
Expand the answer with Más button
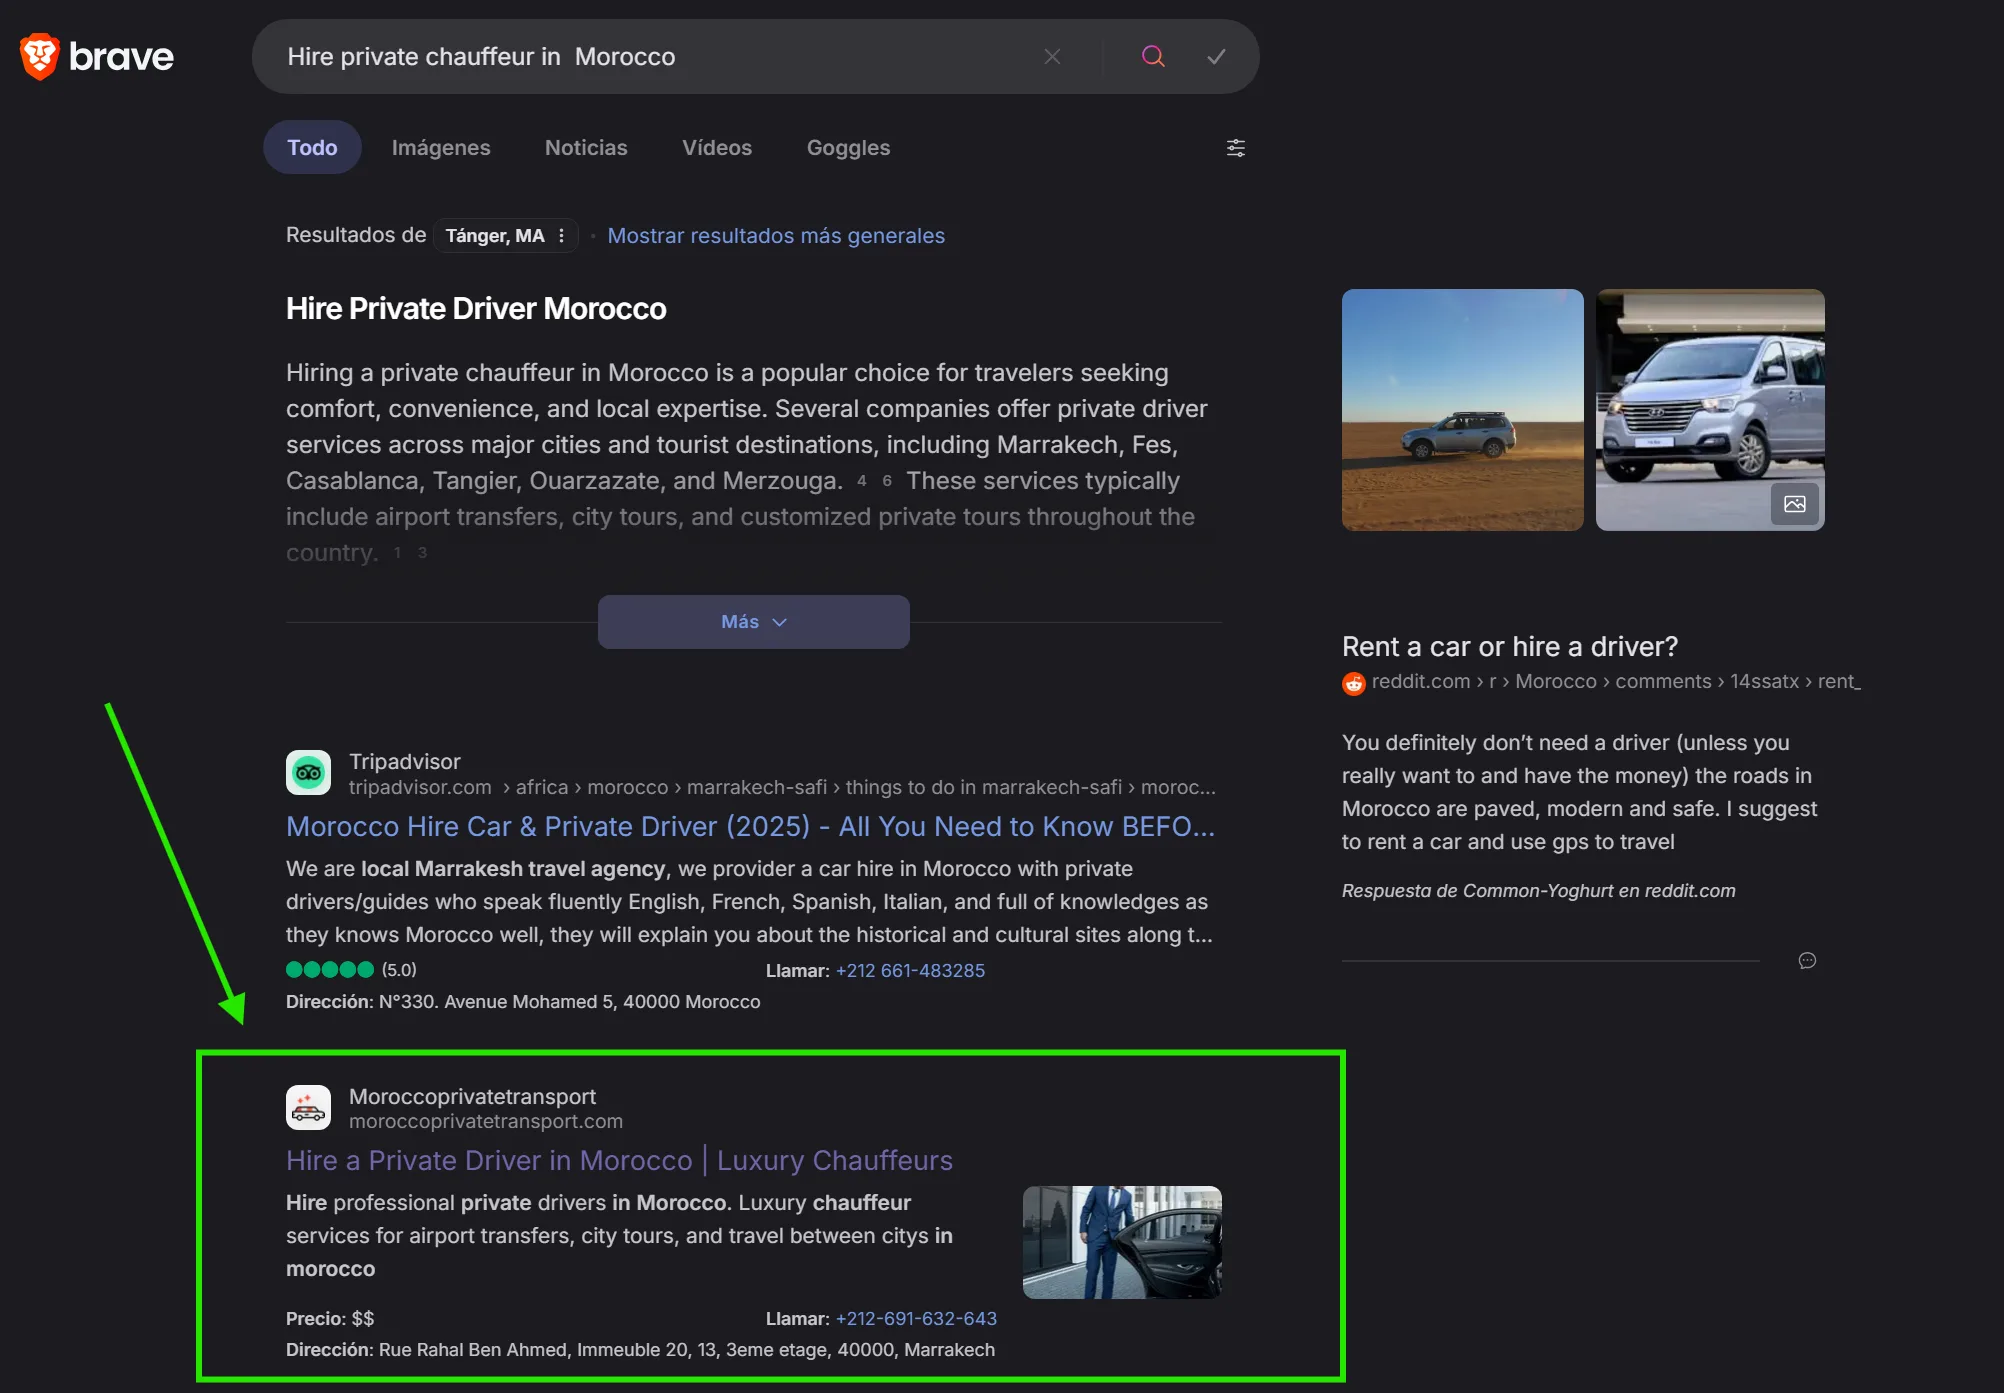[x=753, y=622]
